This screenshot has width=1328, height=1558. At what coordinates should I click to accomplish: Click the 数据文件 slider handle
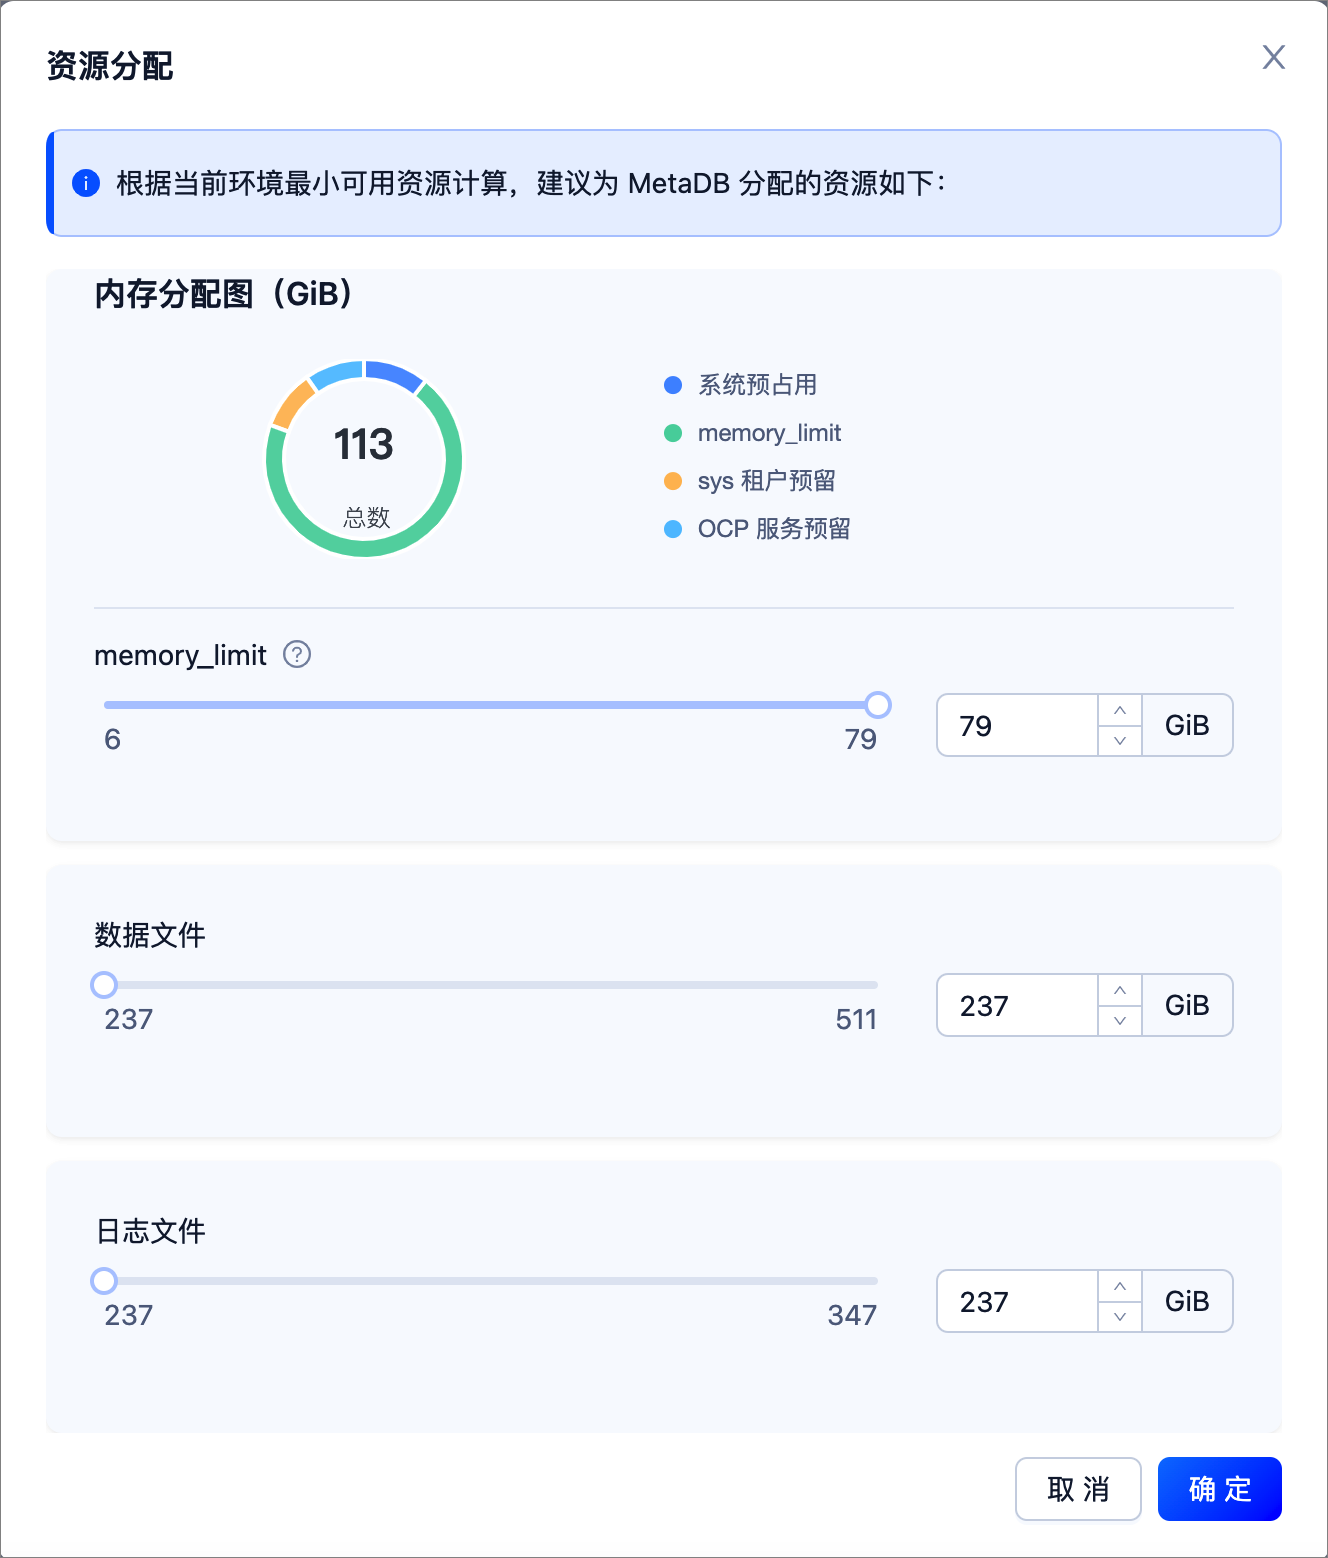(x=103, y=985)
